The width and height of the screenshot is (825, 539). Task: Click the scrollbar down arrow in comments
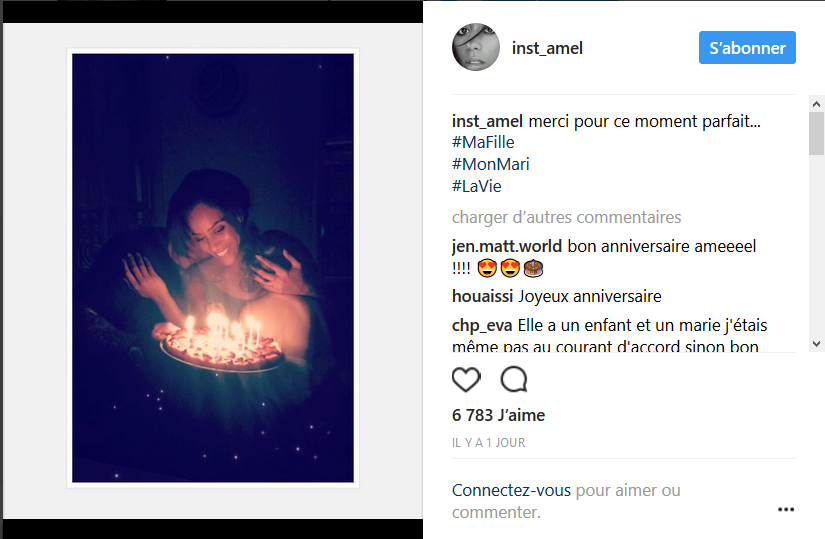point(816,343)
